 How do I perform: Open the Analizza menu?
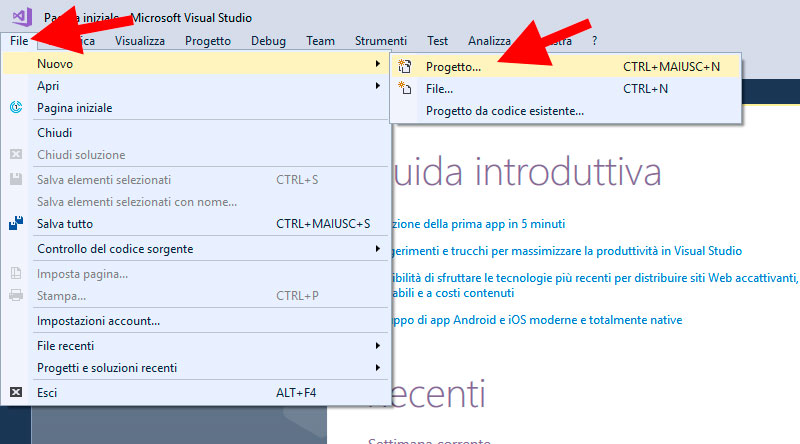point(489,41)
